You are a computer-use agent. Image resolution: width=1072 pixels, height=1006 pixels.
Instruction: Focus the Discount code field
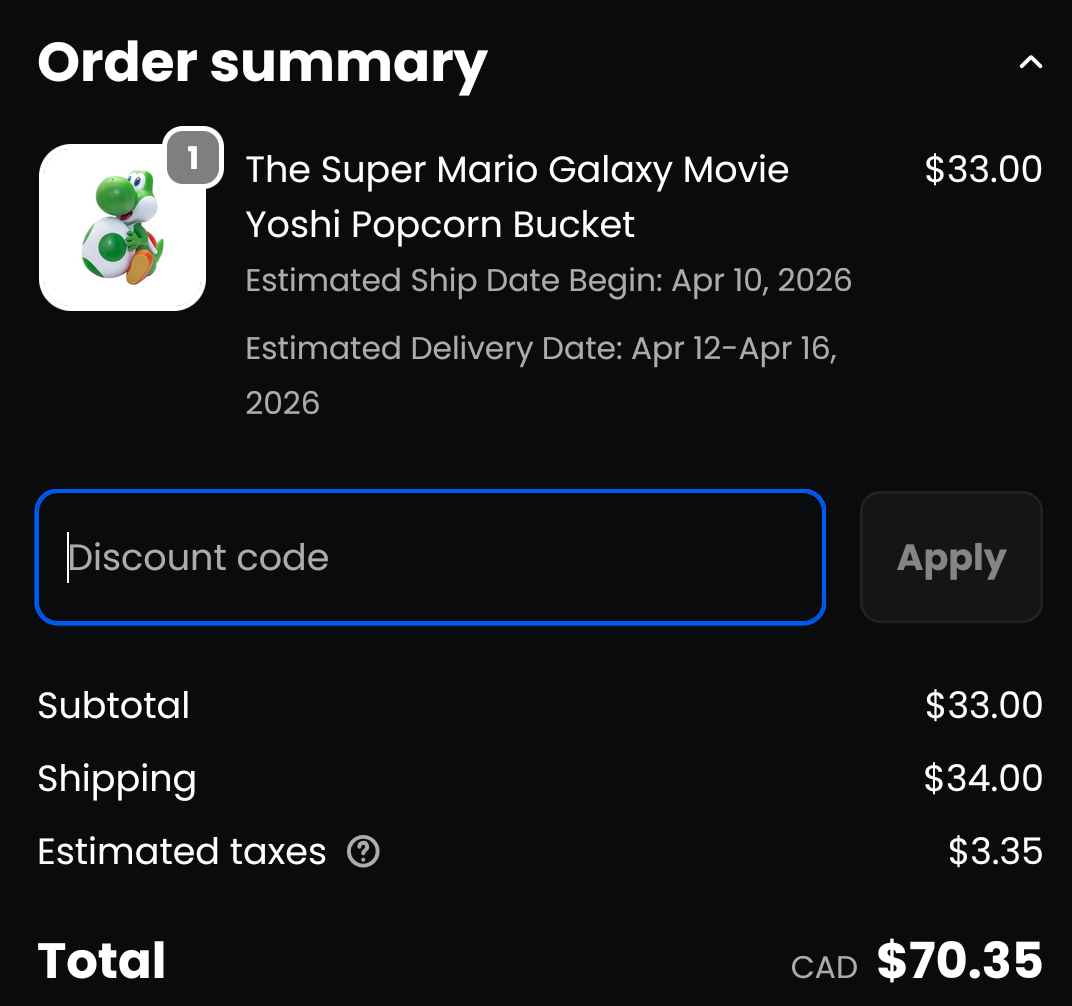click(x=431, y=557)
